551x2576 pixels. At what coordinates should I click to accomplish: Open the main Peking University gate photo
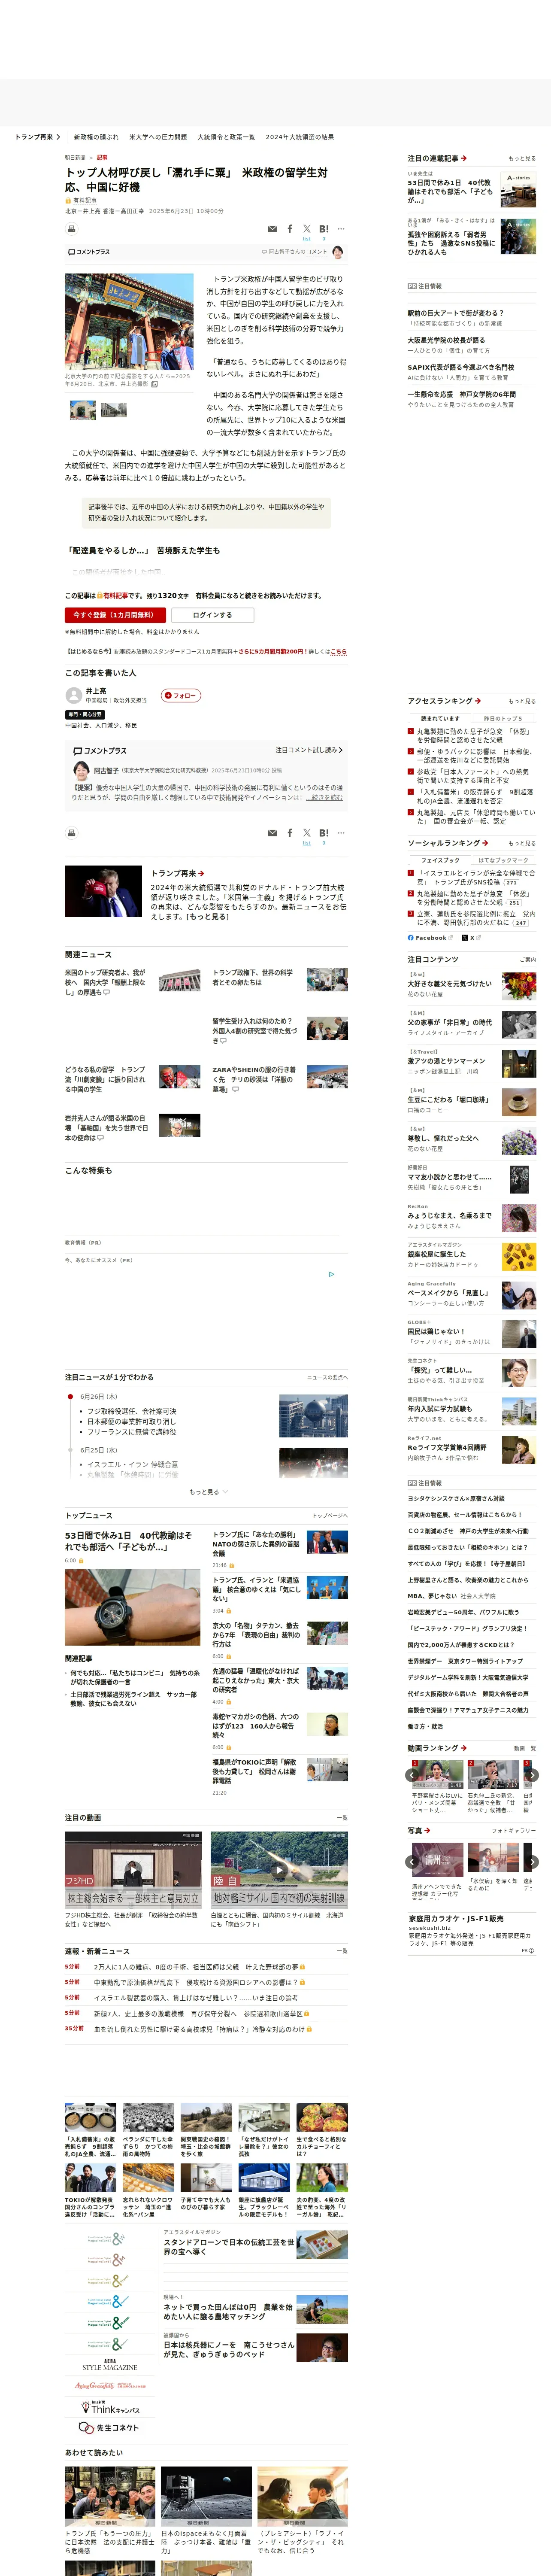coord(129,322)
